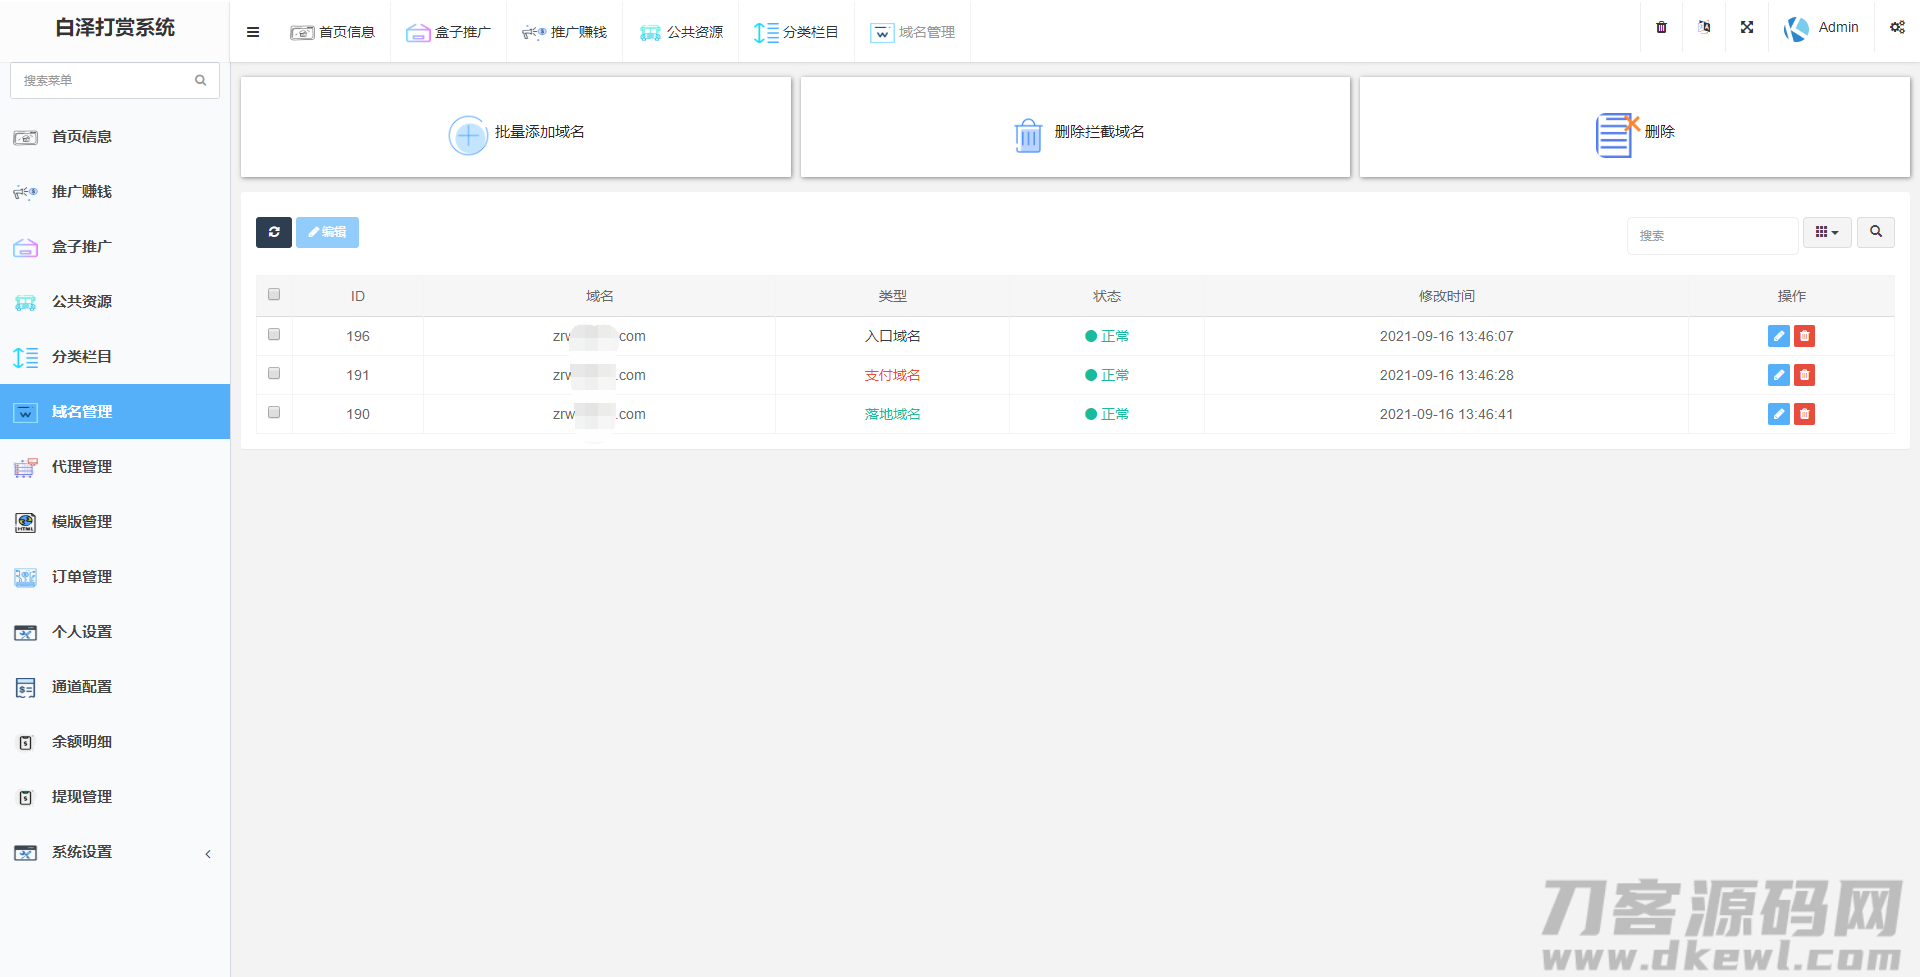Click the table search input field

(1712, 236)
